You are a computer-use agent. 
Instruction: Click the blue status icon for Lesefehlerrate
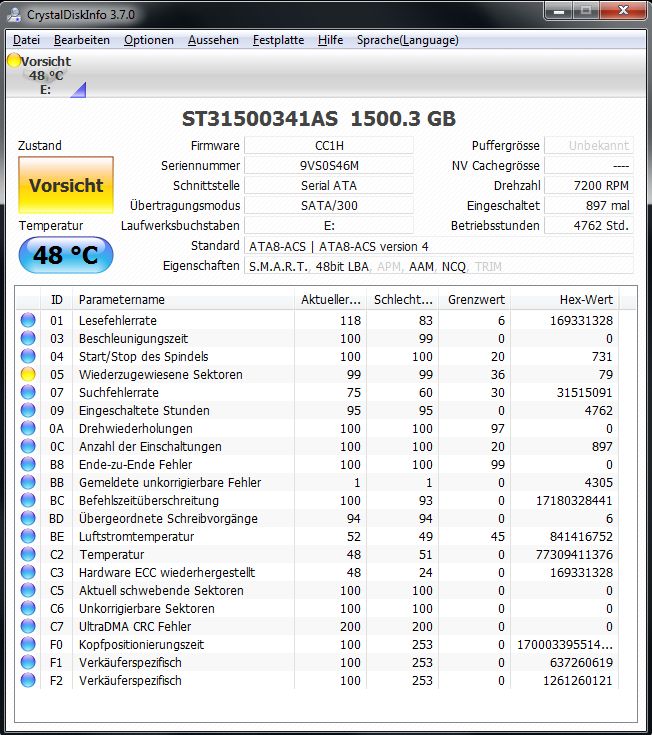[x=28, y=320]
